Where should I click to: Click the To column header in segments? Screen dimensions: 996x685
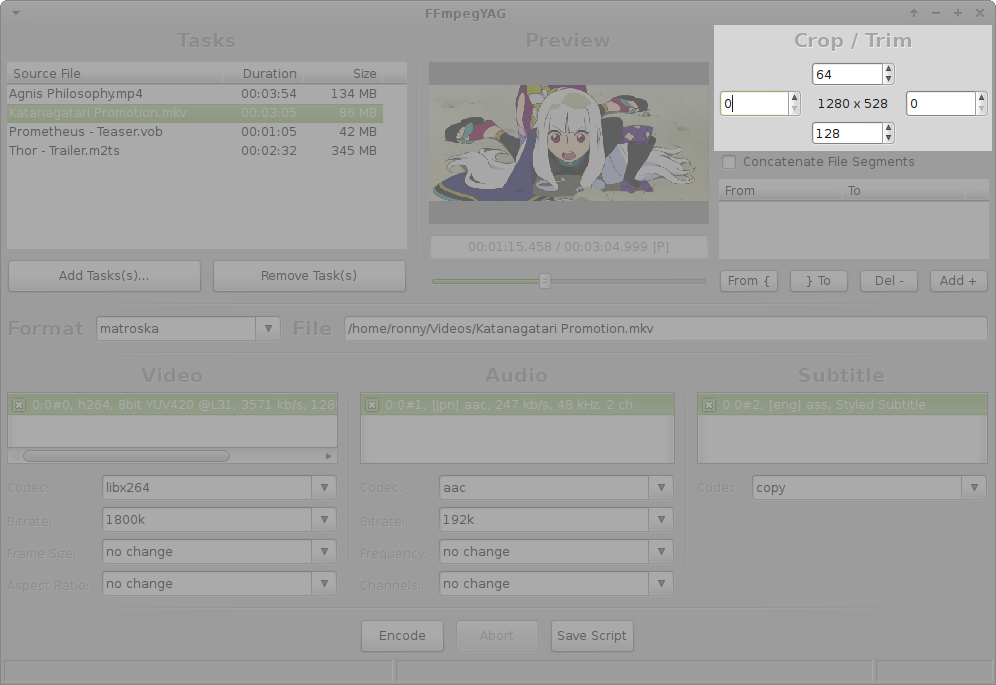coord(903,191)
